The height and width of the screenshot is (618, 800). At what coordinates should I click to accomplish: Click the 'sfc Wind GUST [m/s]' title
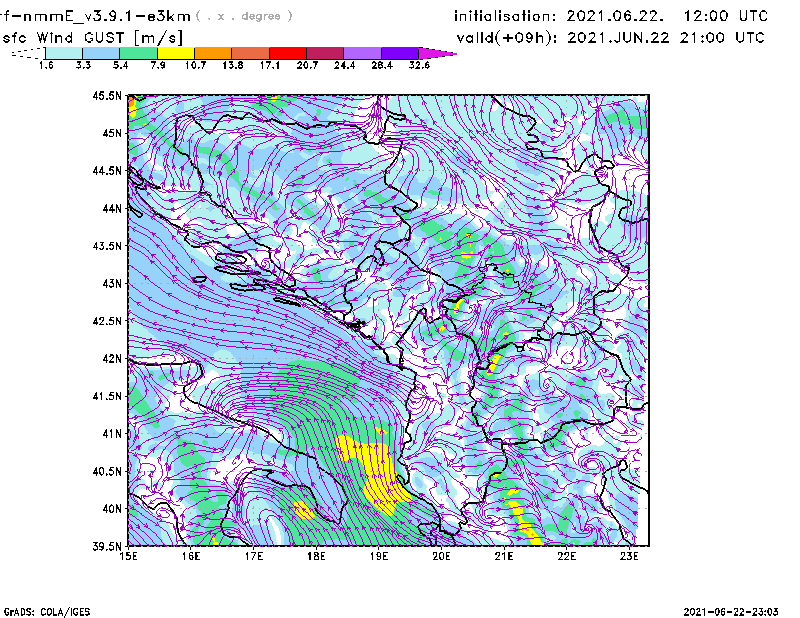92,38
